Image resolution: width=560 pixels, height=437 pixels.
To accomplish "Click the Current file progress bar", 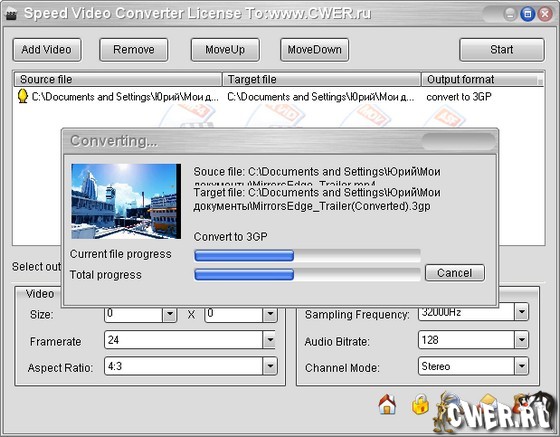I will pyautogui.click(x=307, y=256).
